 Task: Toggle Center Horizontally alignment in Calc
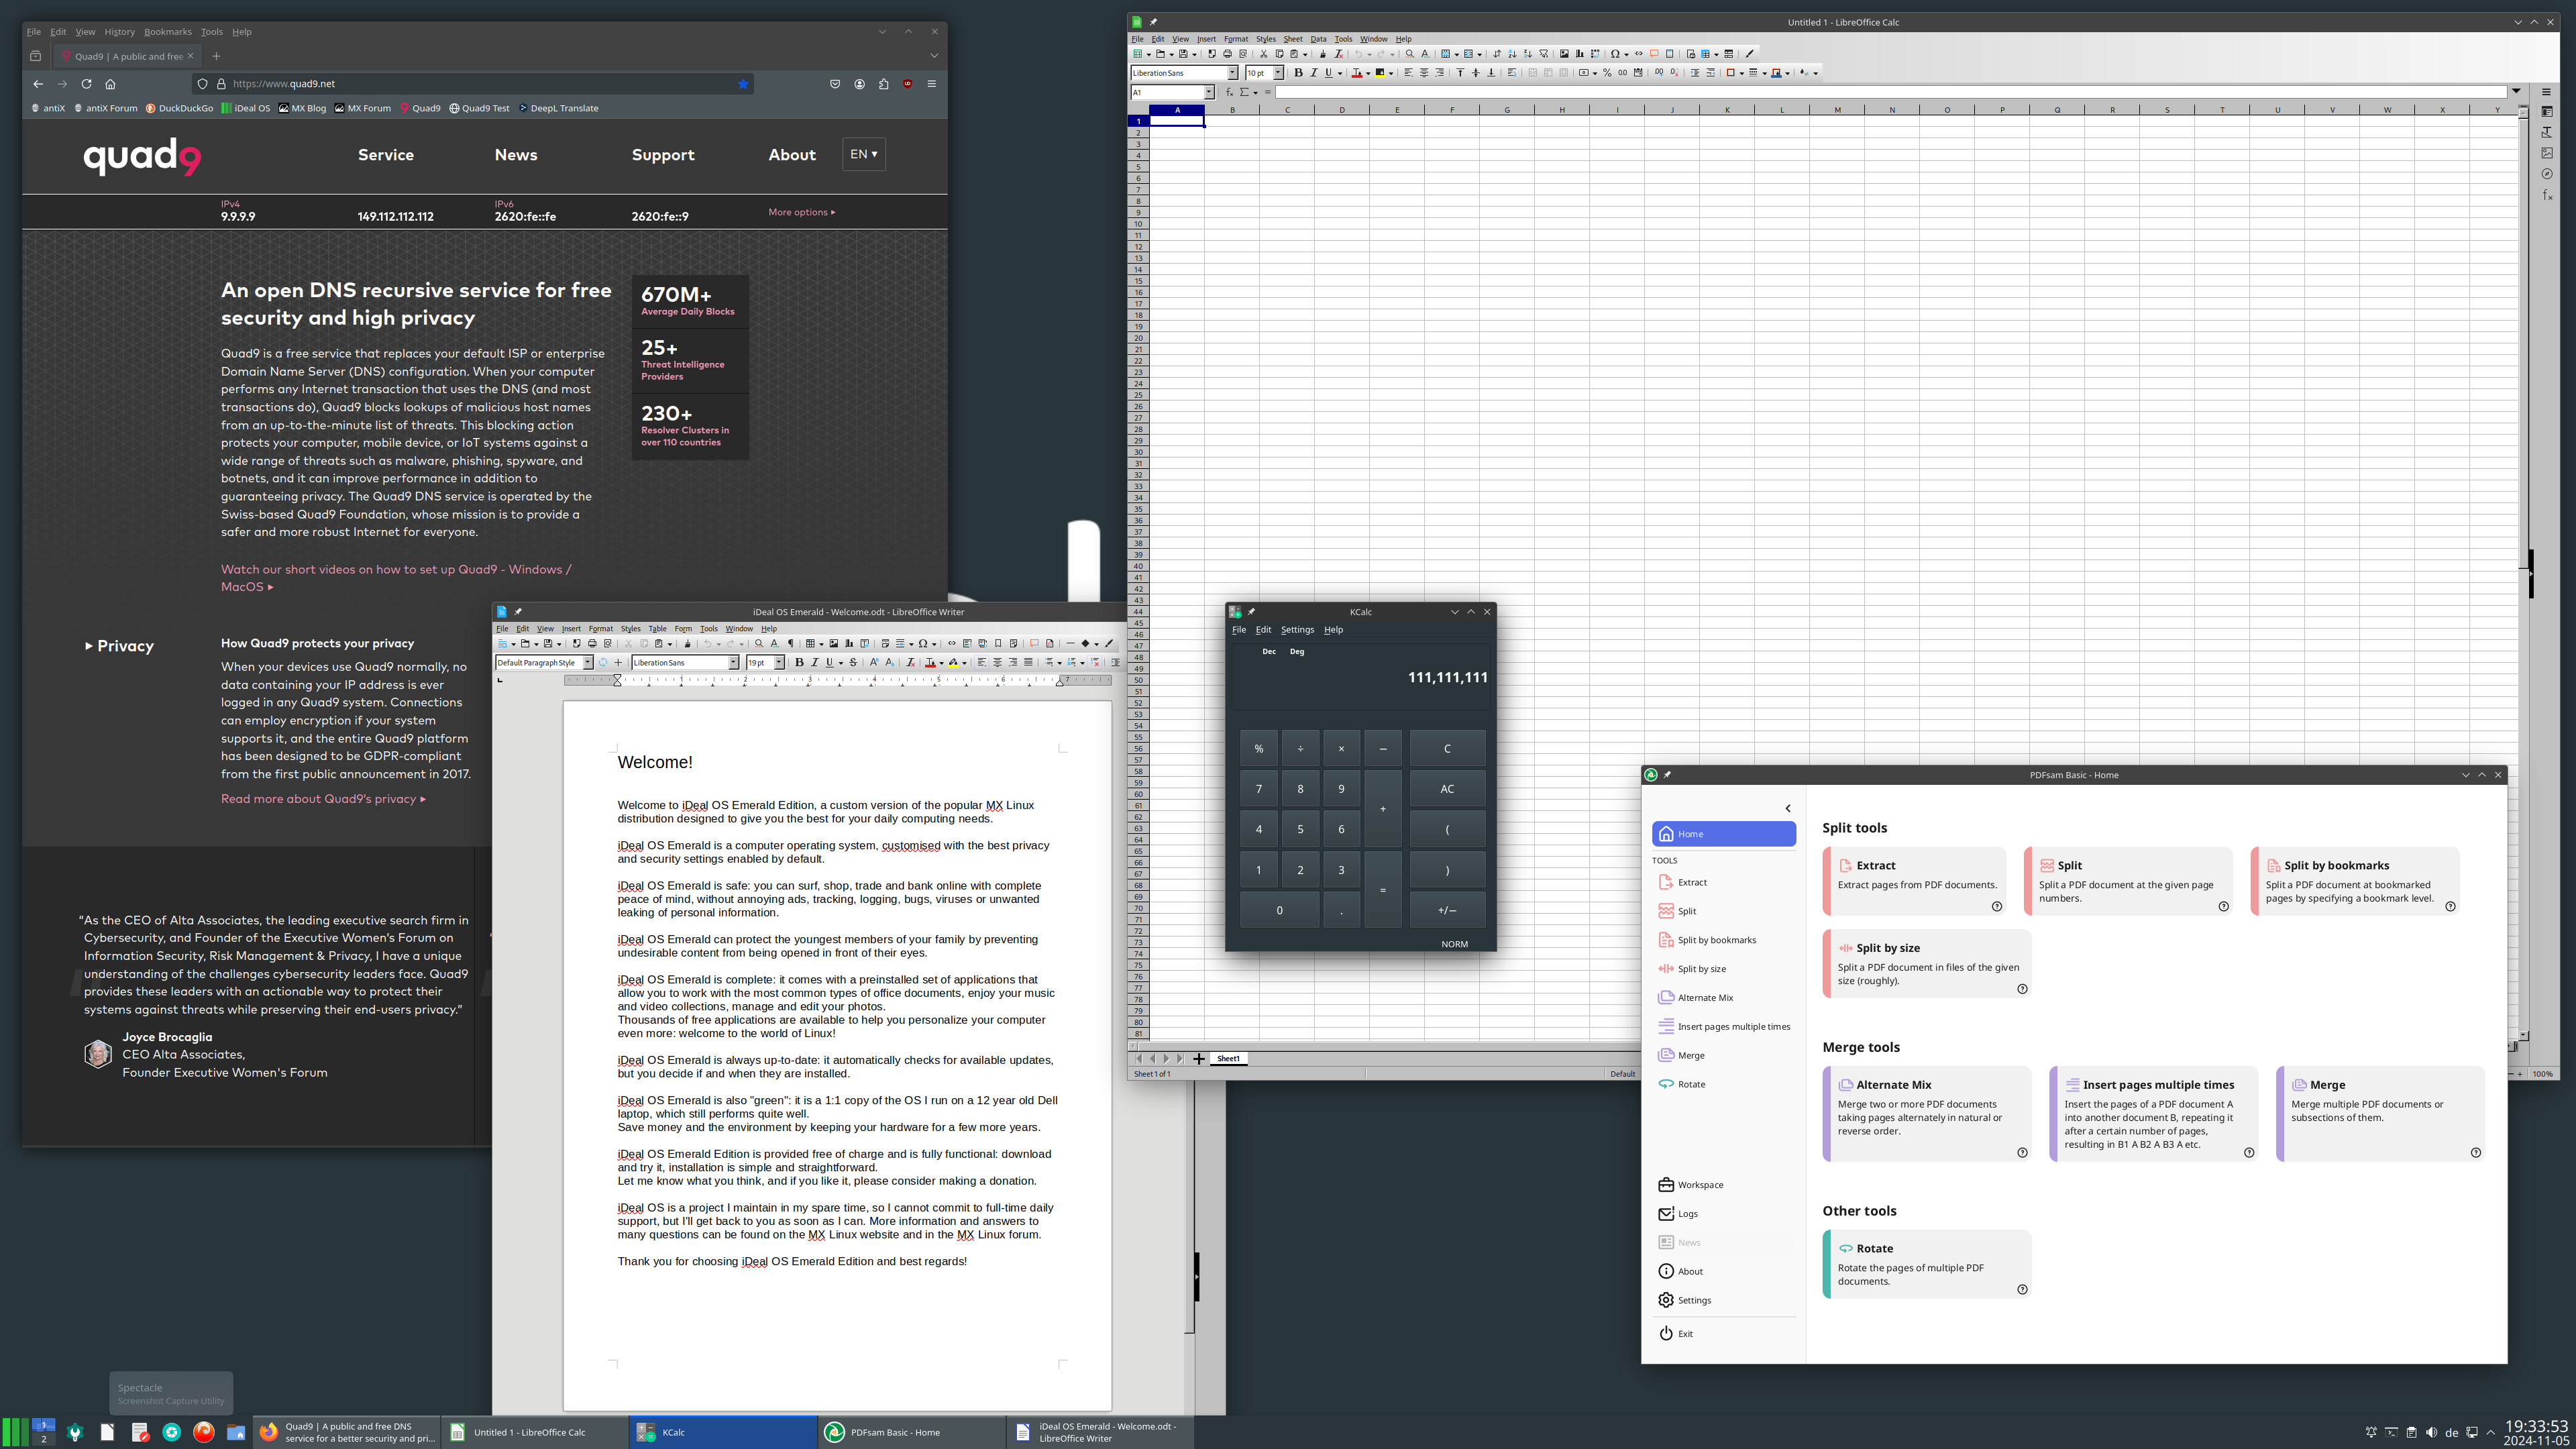tap(1424, 73)
